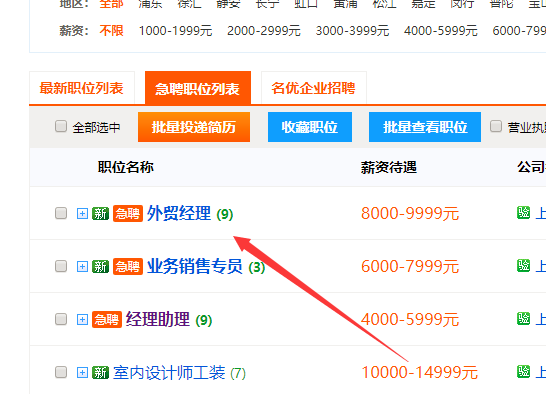Filter salary by 1000-1999元

176,31
